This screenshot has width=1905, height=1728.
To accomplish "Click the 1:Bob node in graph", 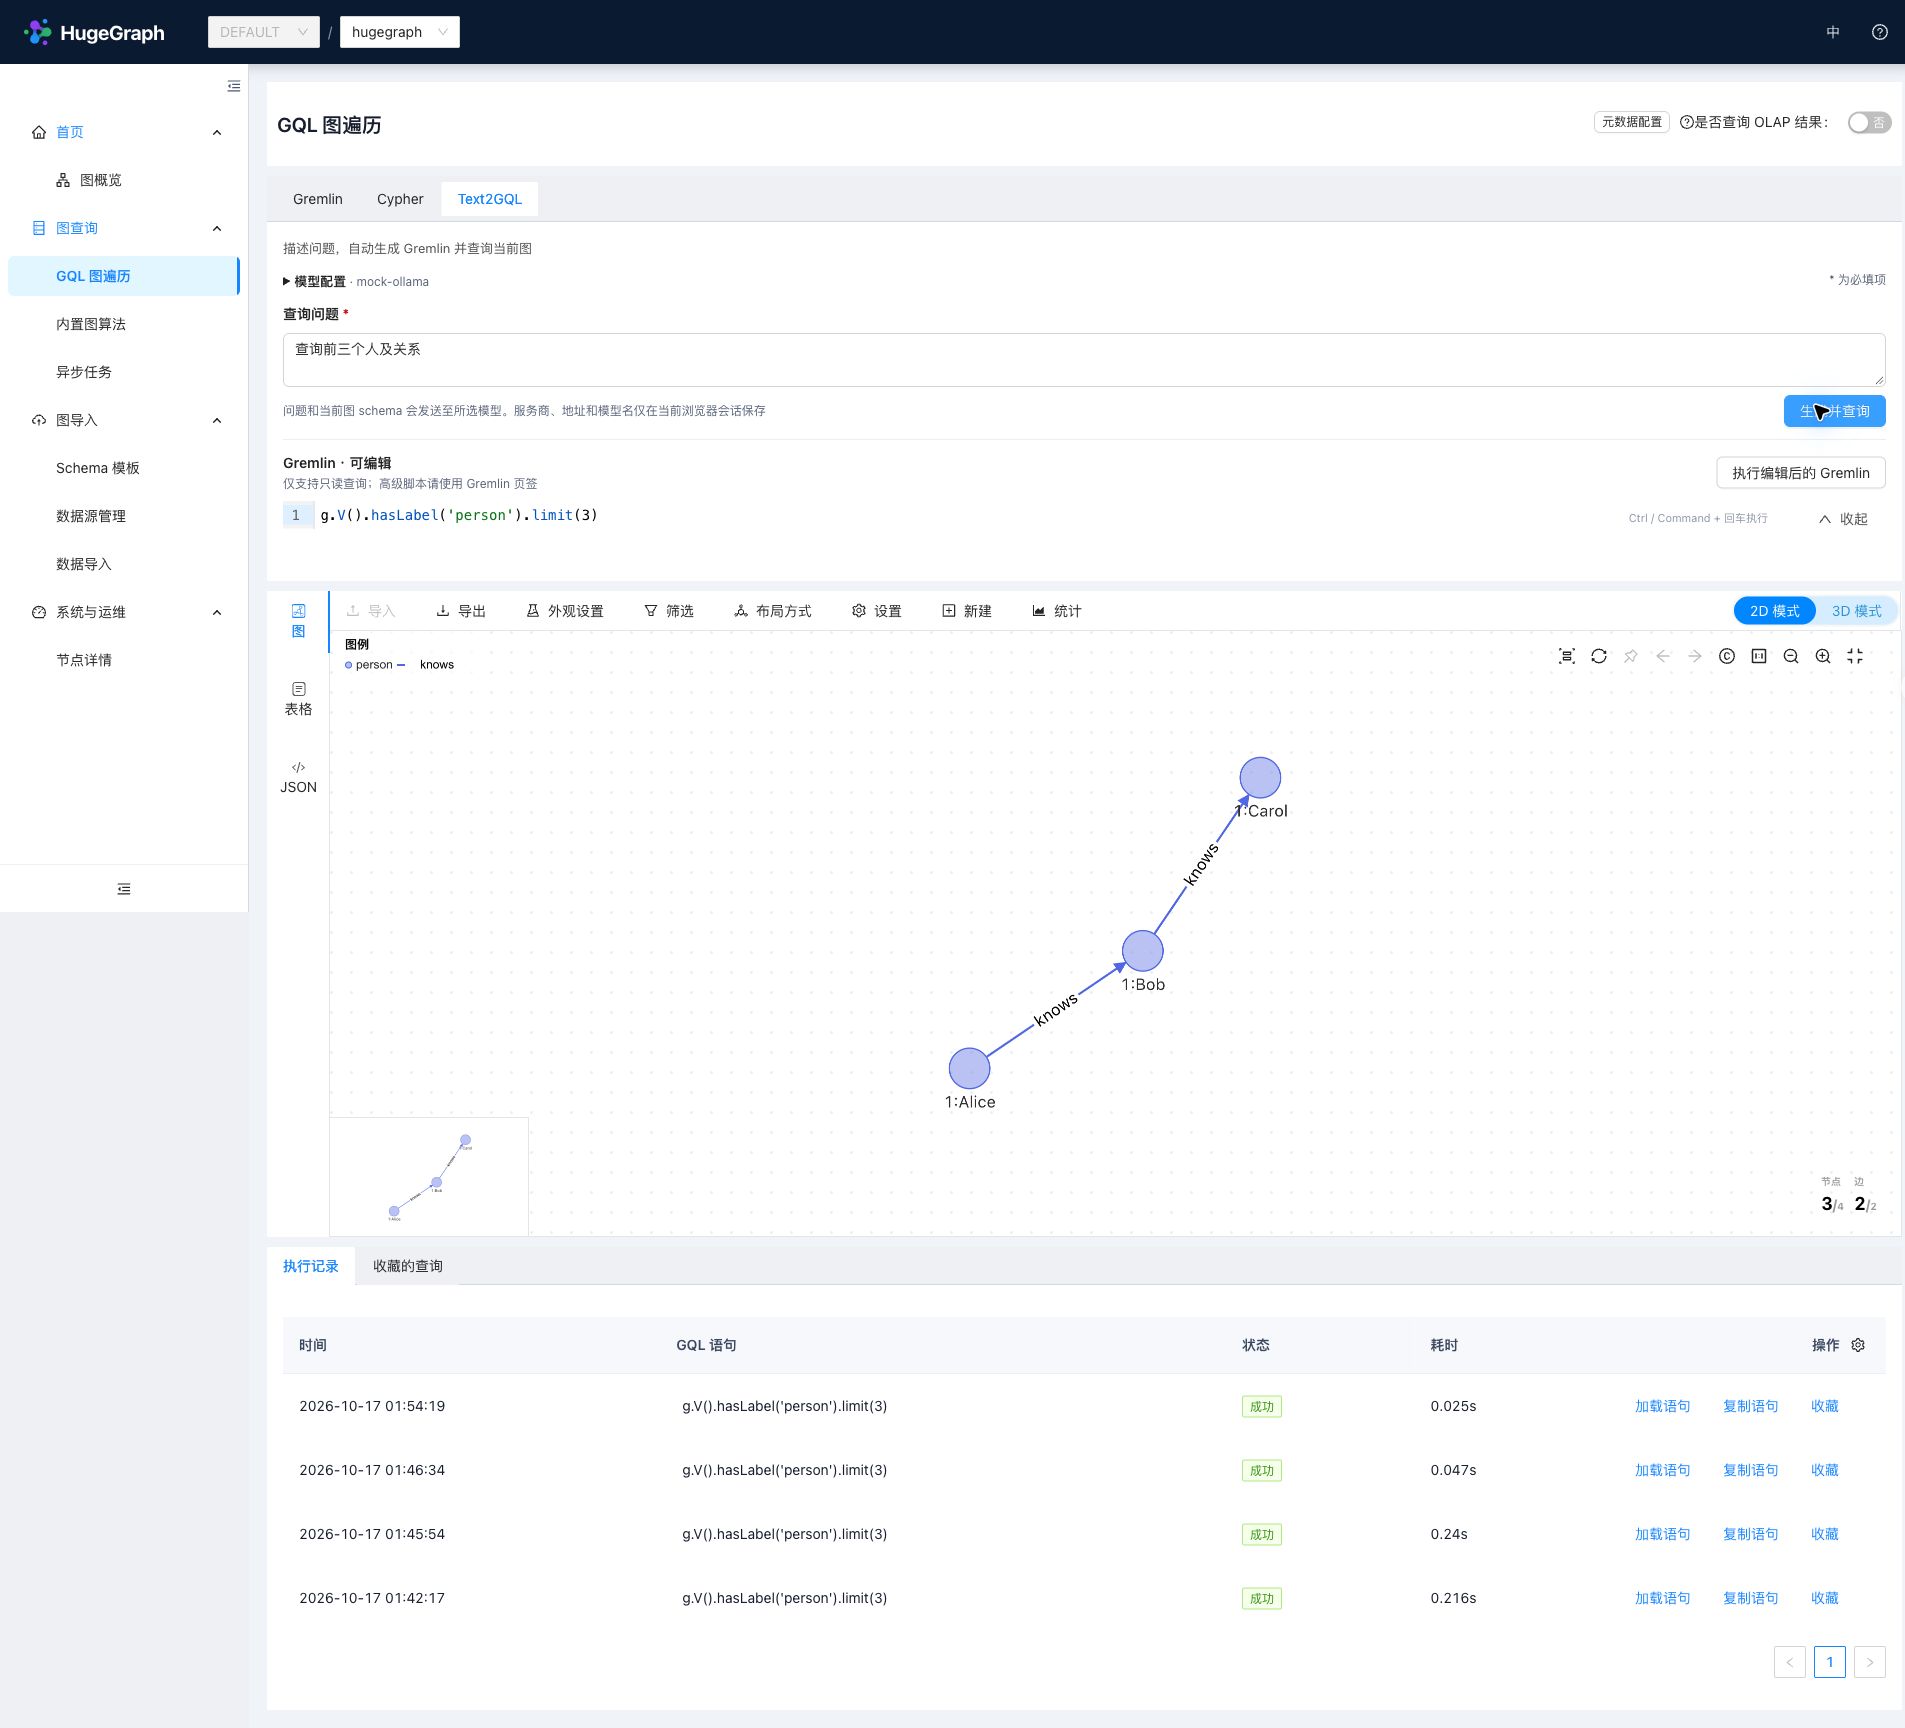I will coord(1142,951).
